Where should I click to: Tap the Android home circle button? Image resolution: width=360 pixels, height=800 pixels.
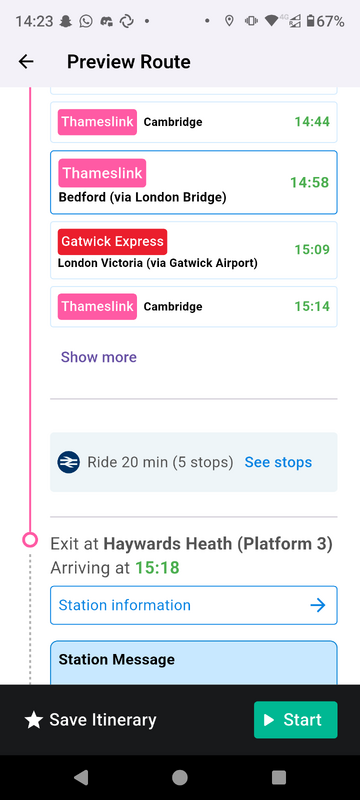[179, 777]
